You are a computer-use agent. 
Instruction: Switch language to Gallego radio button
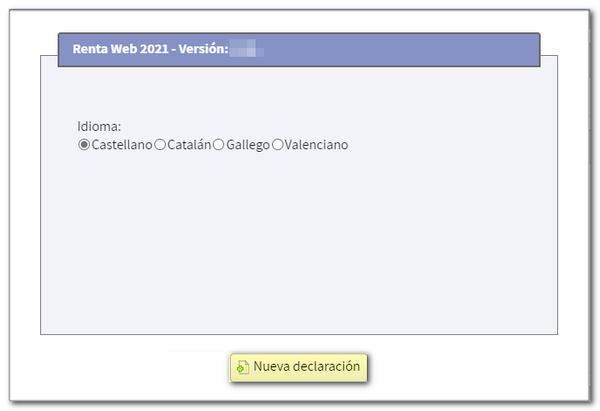(219, 145)
